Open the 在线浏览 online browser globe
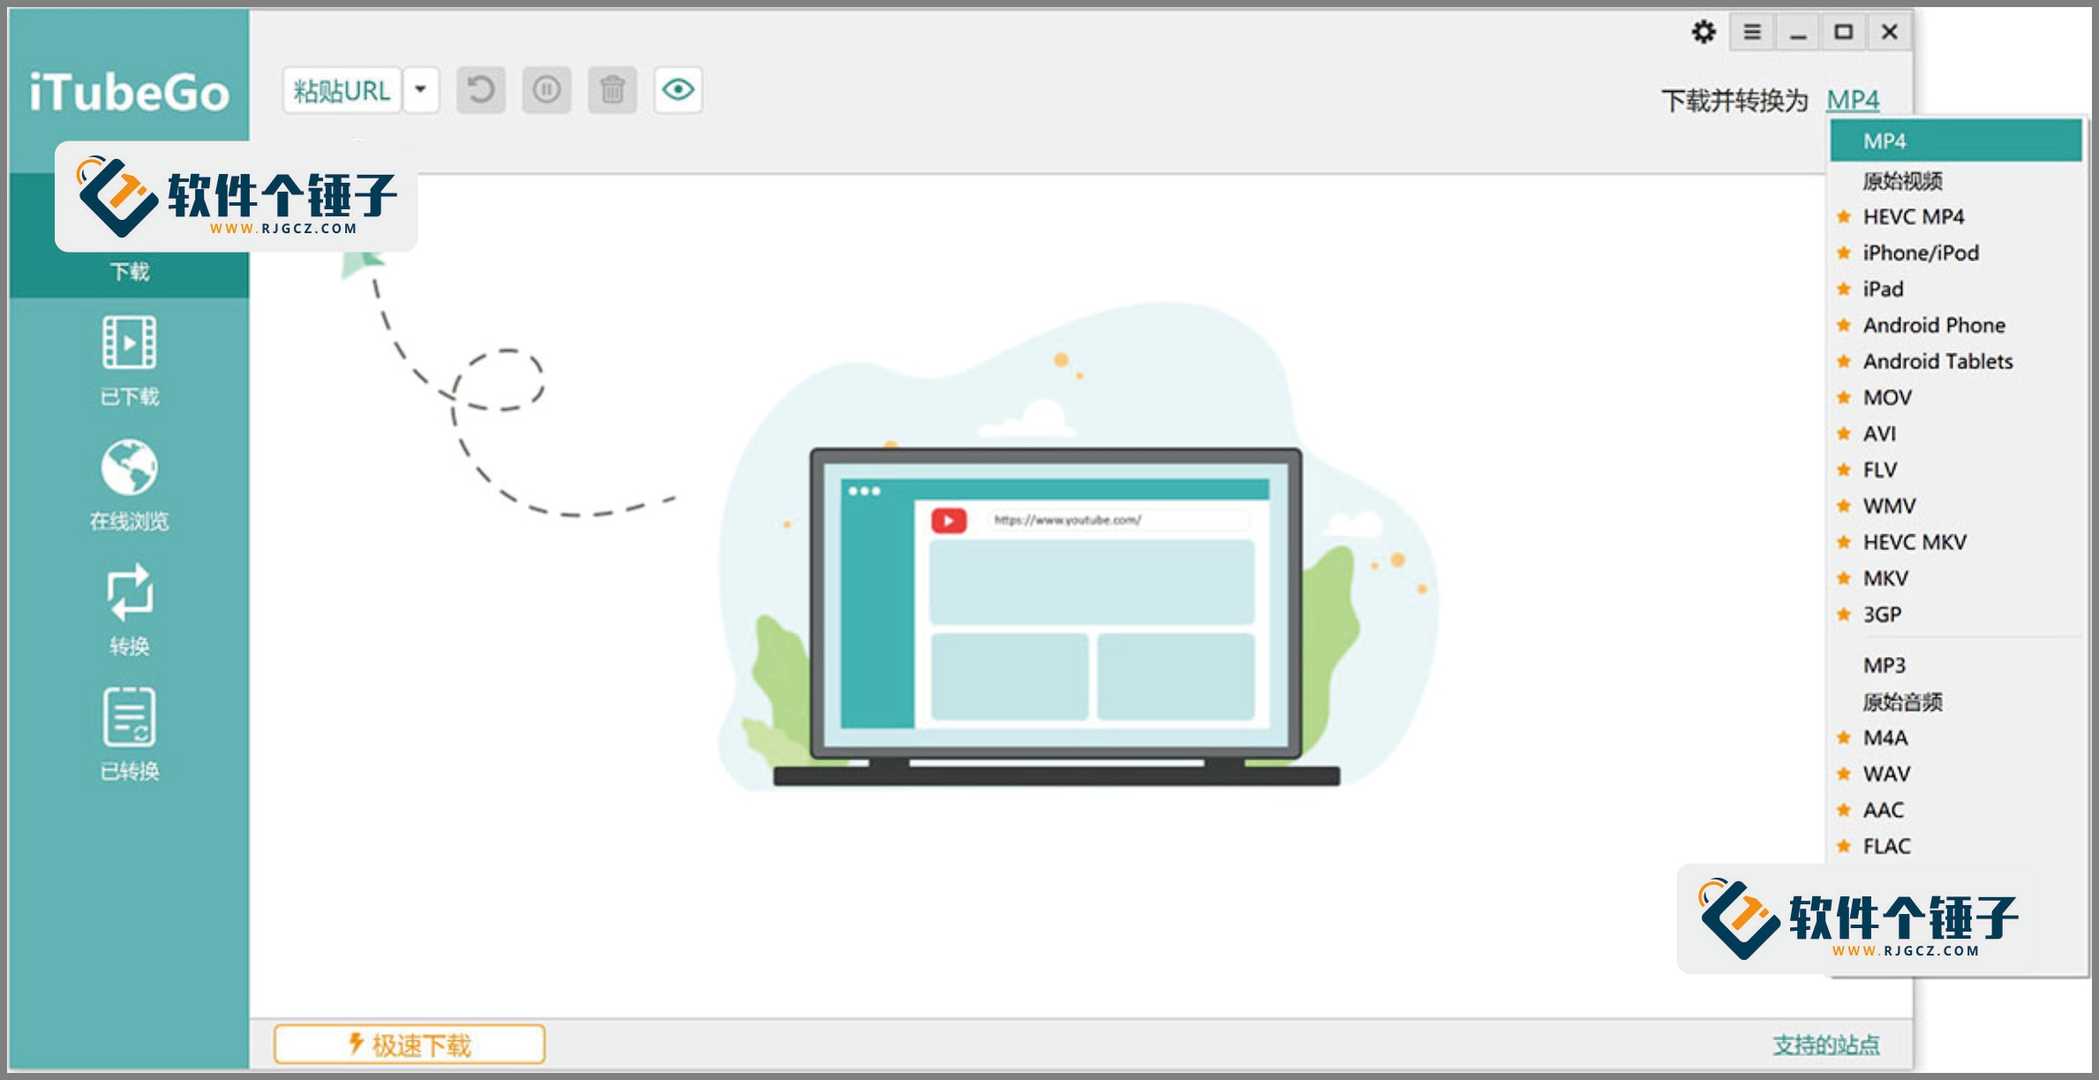The height and width of the screenshot is (1080, 2099). (129, 485)
